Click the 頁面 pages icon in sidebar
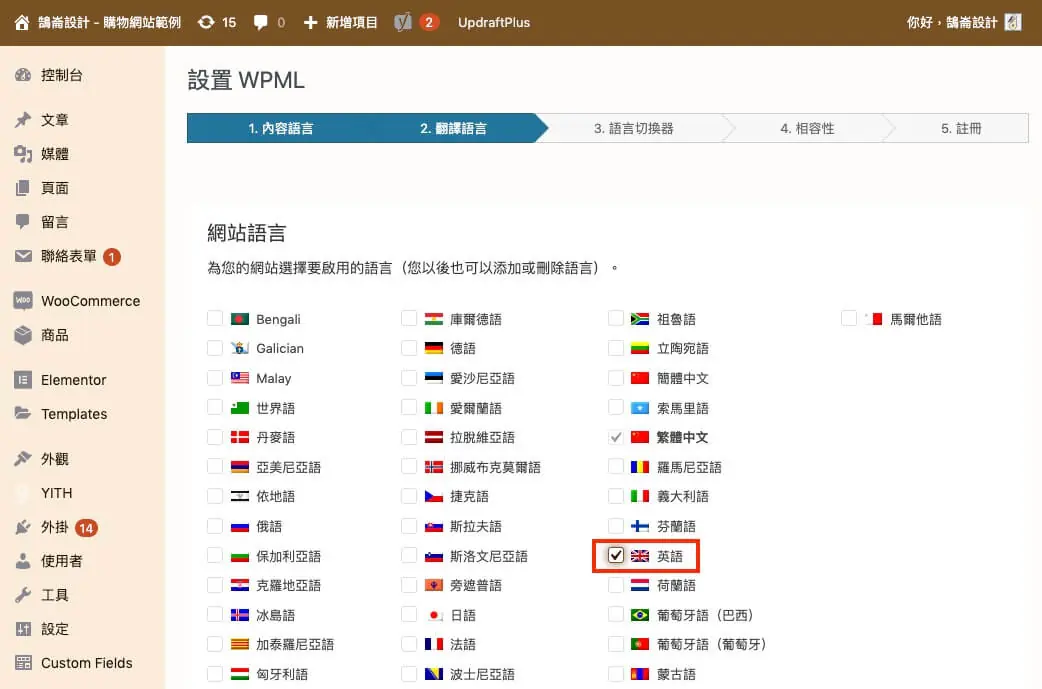The width and height of the screenshot is (1042, 689). tap(23, 188)
